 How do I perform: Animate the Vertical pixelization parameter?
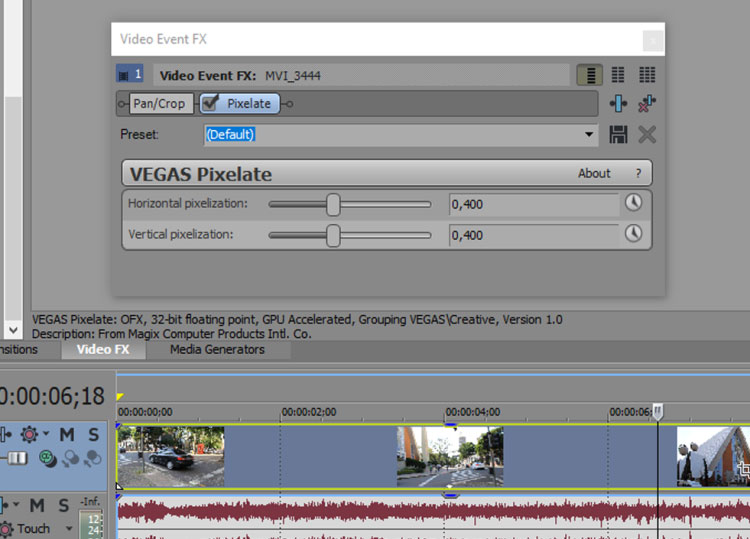633,234
